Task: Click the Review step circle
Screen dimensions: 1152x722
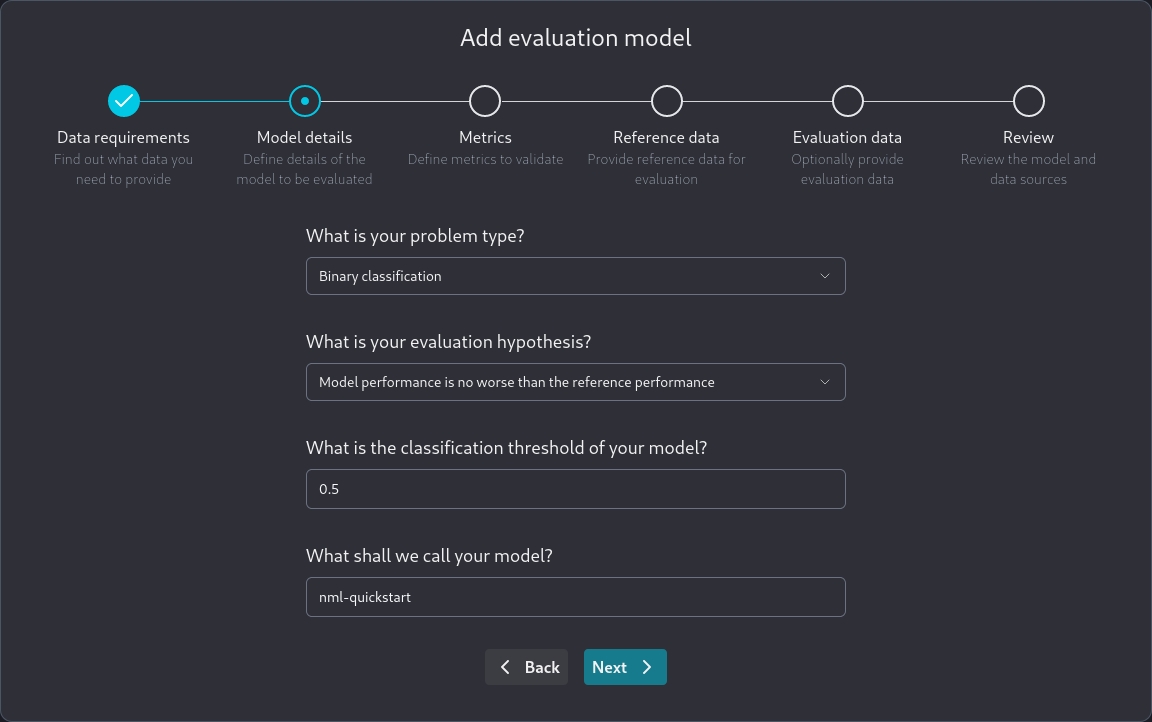Action: [1029, 101]
